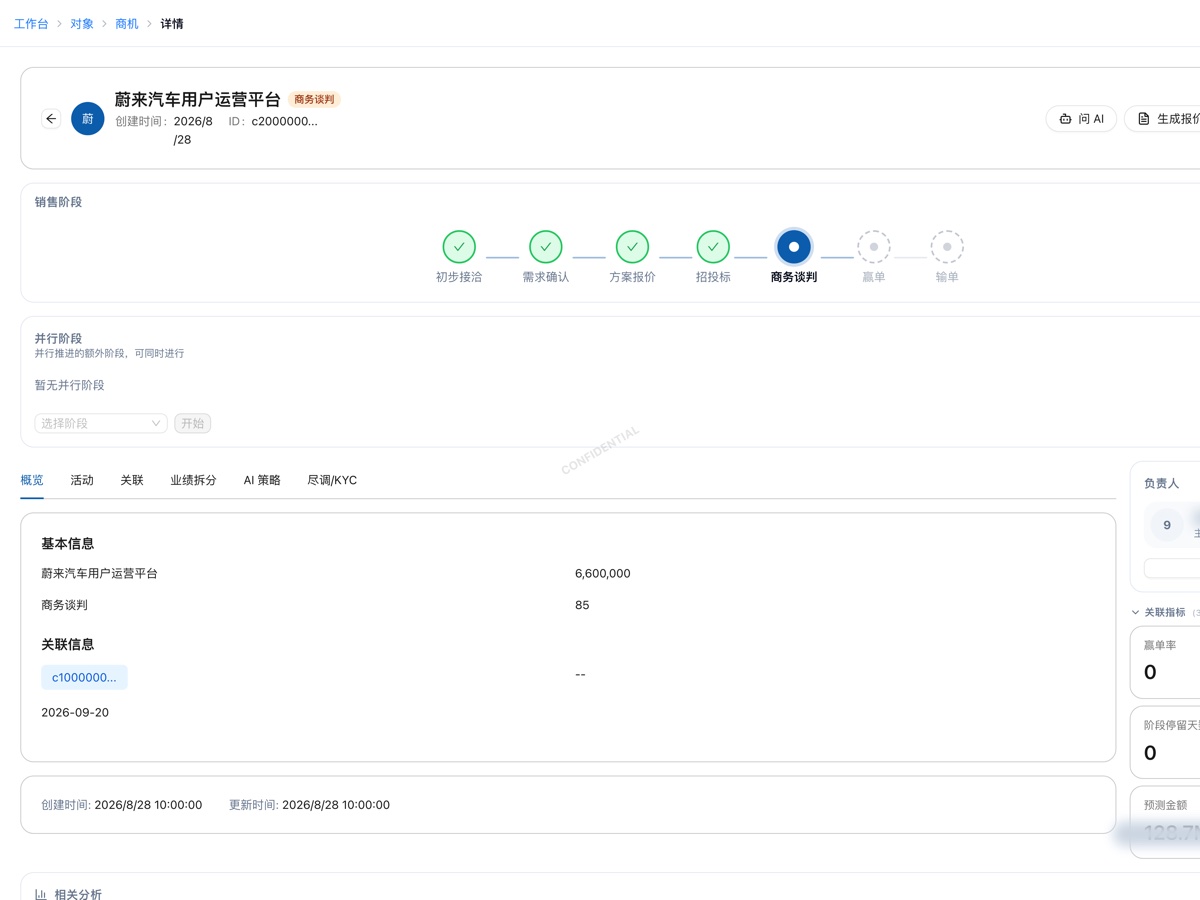Click the 生成报价 button

click(1163, 119)
